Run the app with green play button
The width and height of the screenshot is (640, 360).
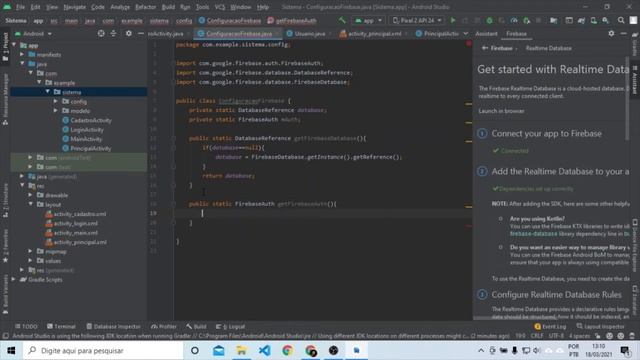click(453, 20)
